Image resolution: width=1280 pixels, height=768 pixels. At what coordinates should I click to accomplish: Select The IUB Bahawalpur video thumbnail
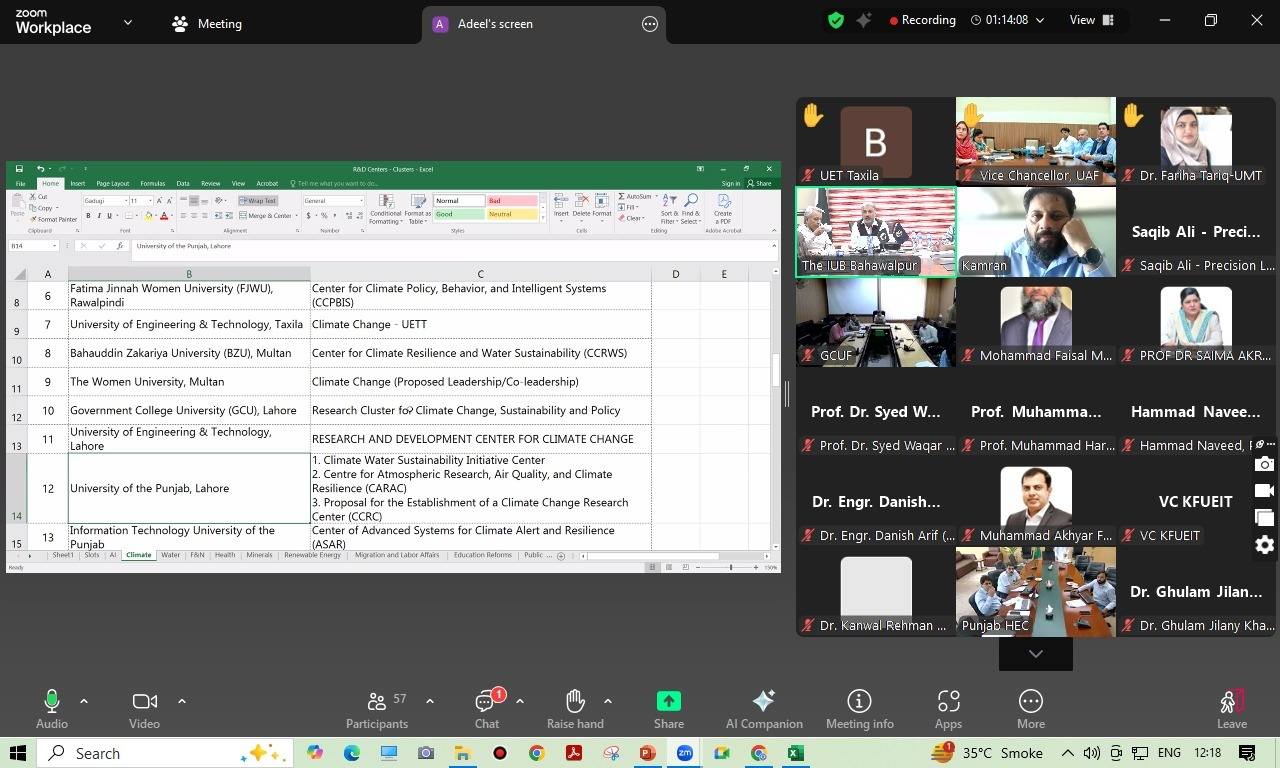(875, 232)
